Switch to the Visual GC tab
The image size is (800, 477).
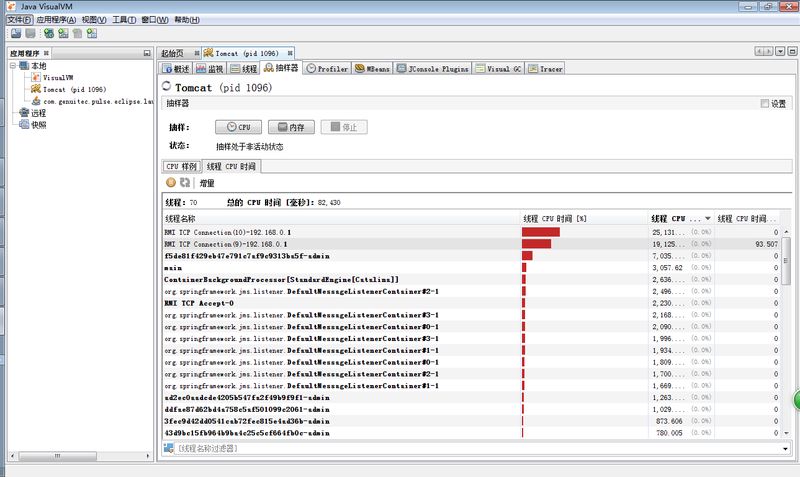pos(498,68)
